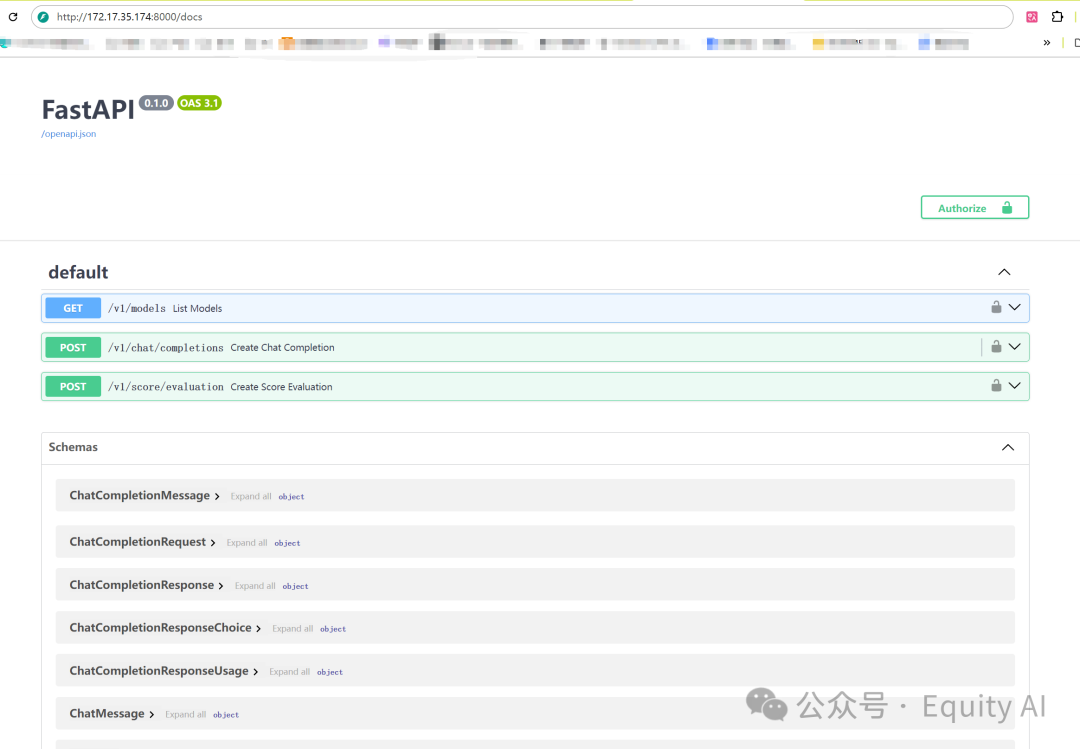
Task: Click the address bar URL field
Action: tap(522, 17)
